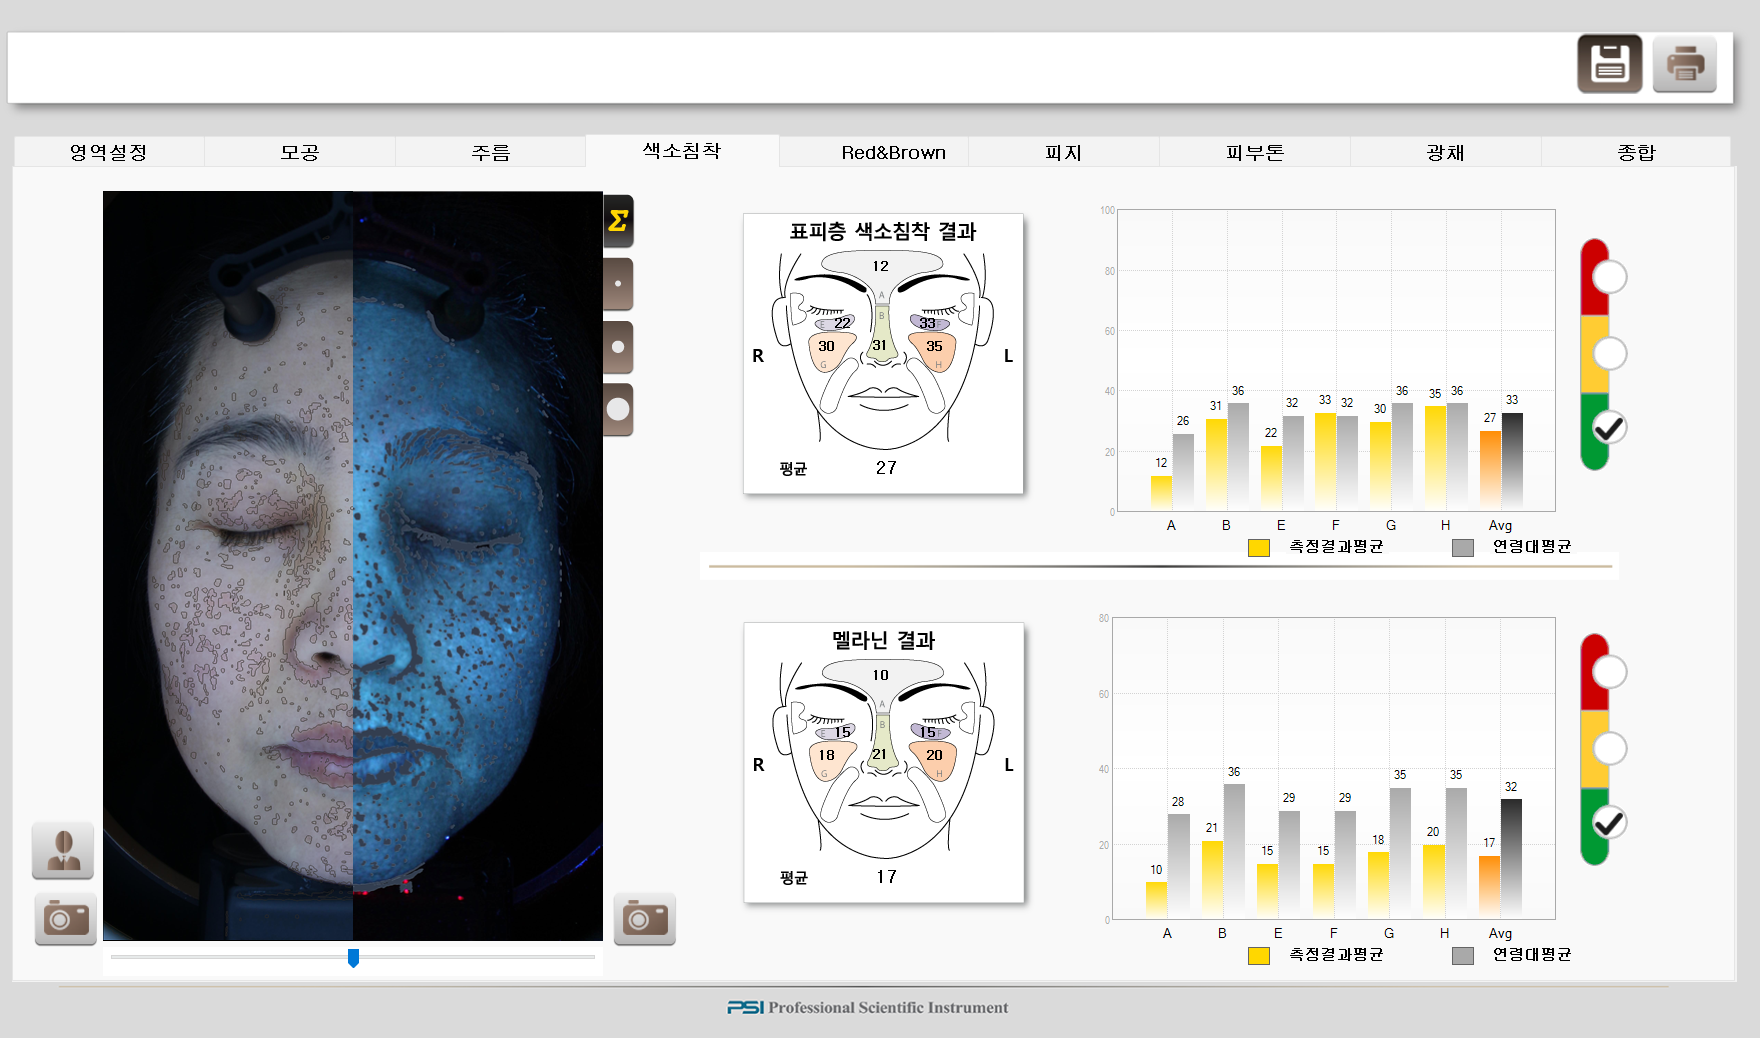Select the yellow severity level on top traffic light
Screen dimensions: 1760x1038
click(x=1611, y=352)
